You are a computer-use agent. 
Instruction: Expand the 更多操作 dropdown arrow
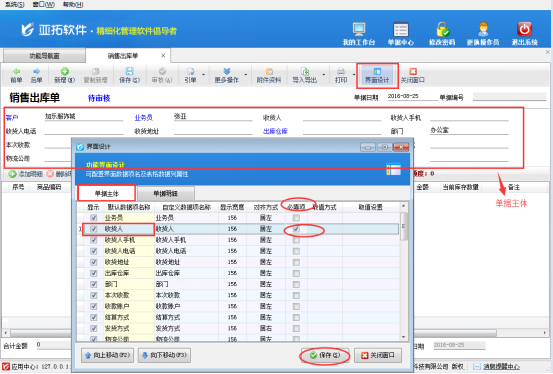pyautogui.click(x=246, y=75)
